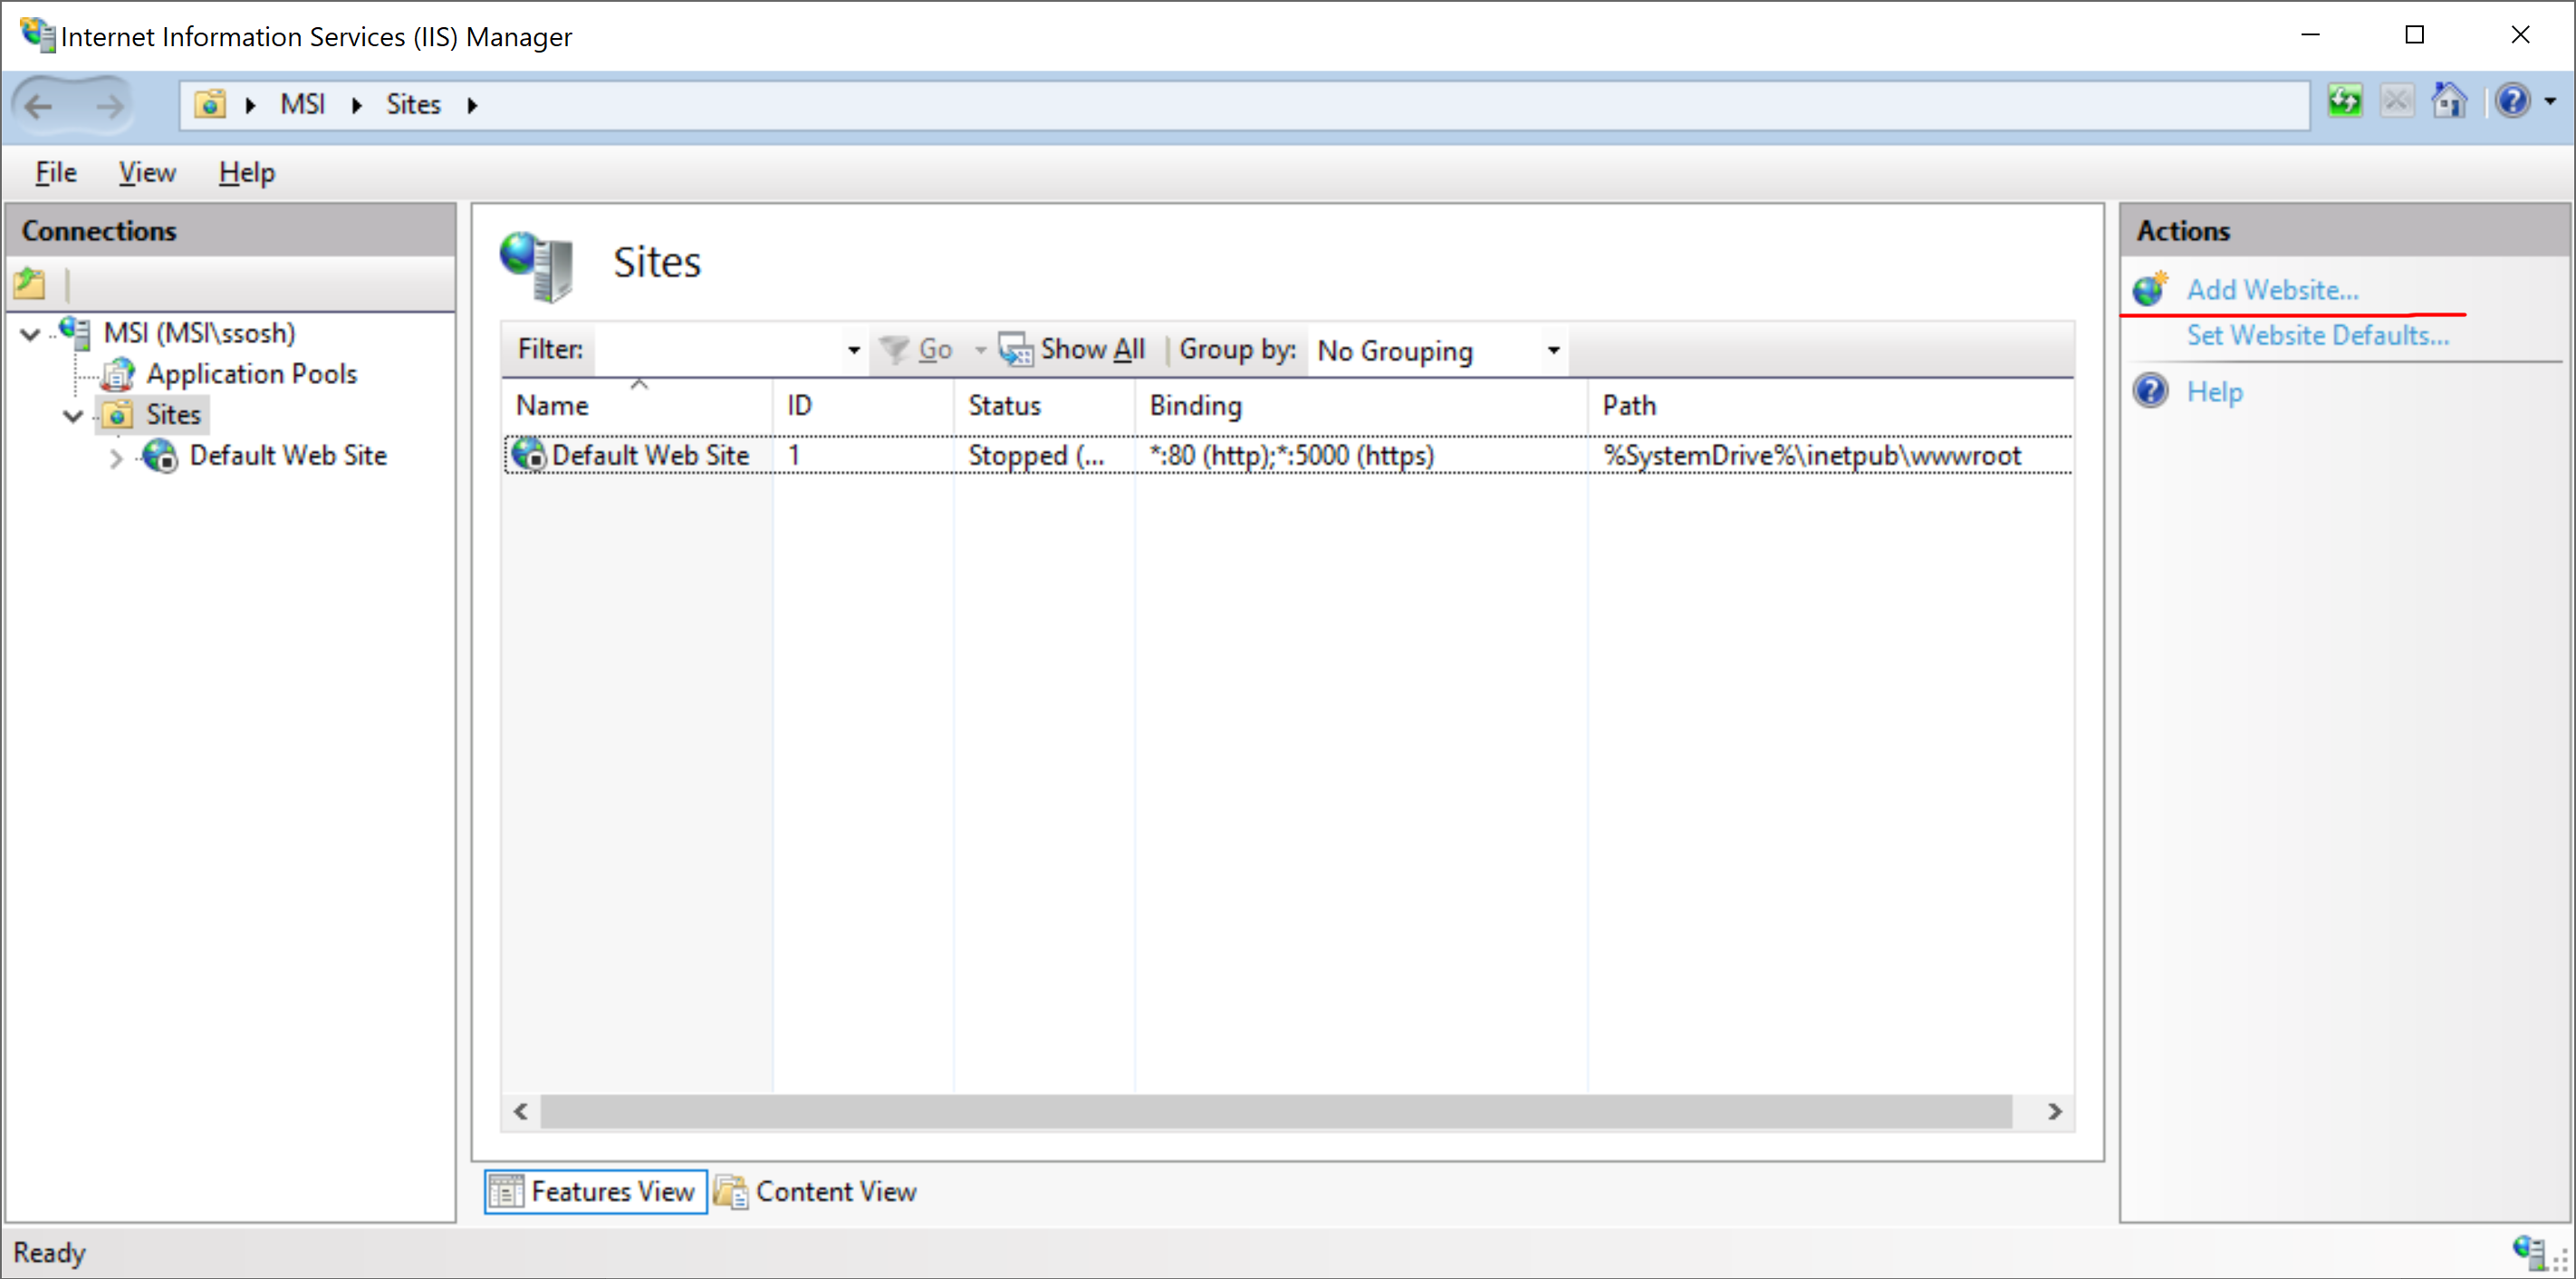Expand the breadcrumb arrow before MSI

pyautogui.click(x=251, y=105)
